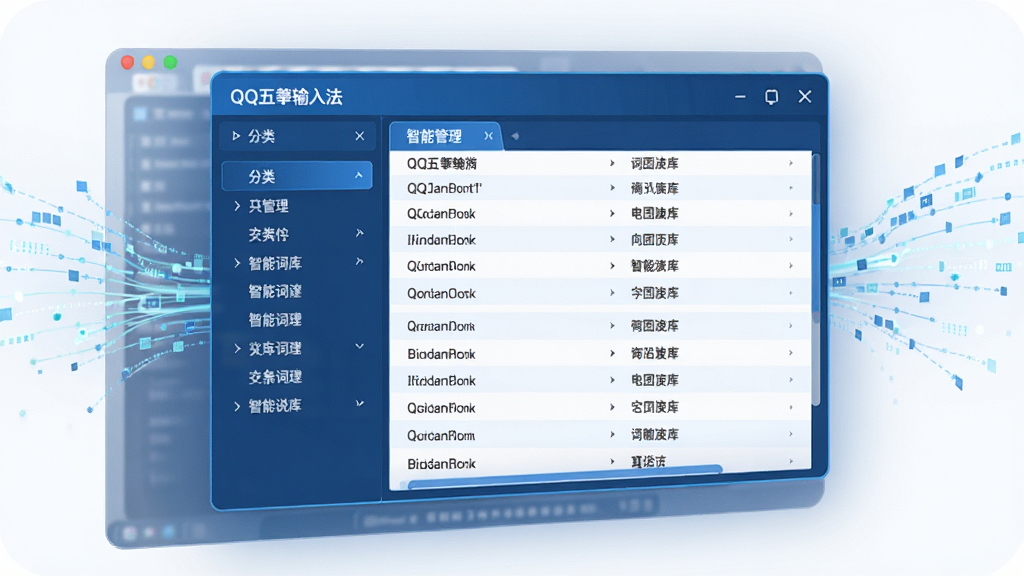Expand the 突库词理 node with its left chevron

(237, 349)
